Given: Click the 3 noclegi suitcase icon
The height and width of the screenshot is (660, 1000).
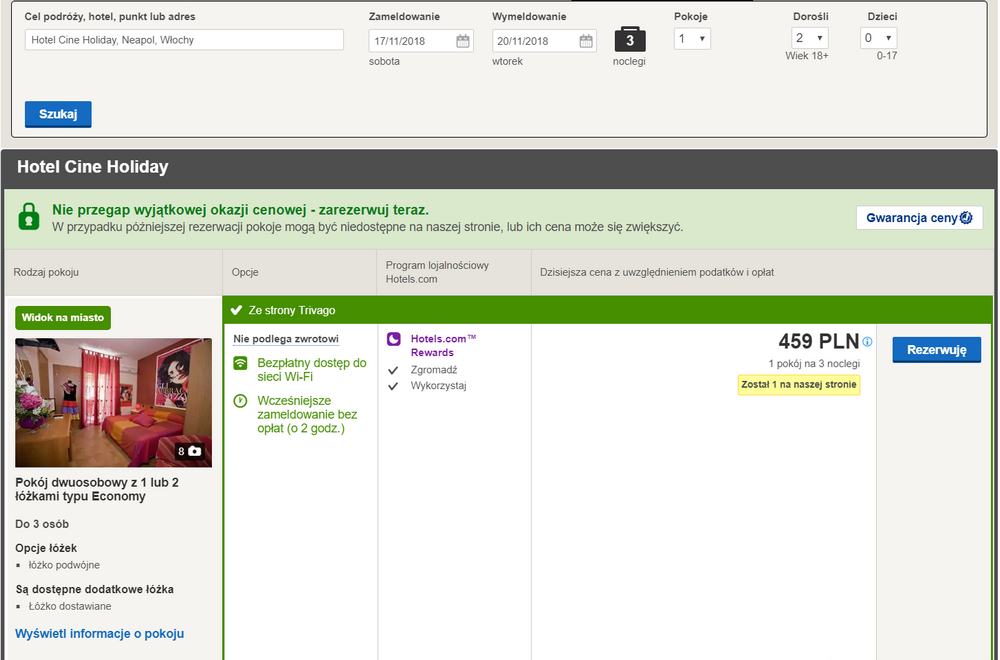Looking at the screenshot, I should [629, 40].
